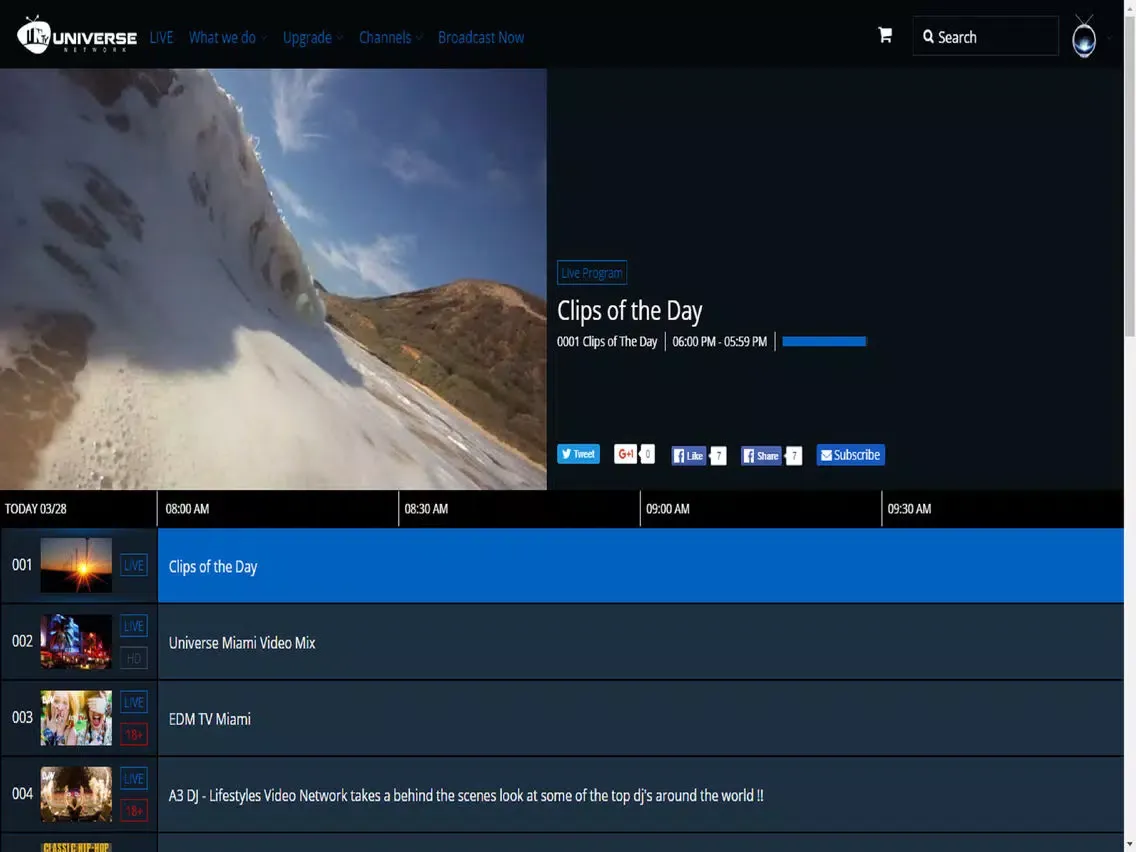This screenshot has width=1136, height=852.
Task: Expand the Channels dropdown menu
Action: coord(390,38)
